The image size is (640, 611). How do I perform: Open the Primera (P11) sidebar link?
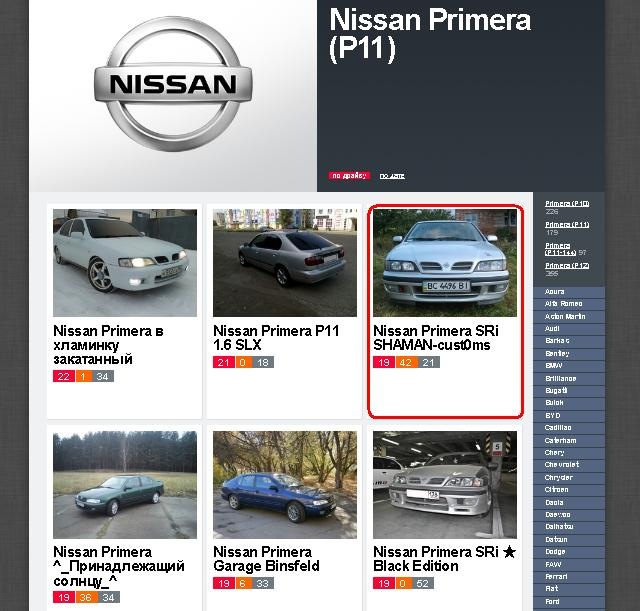[567, 224]
